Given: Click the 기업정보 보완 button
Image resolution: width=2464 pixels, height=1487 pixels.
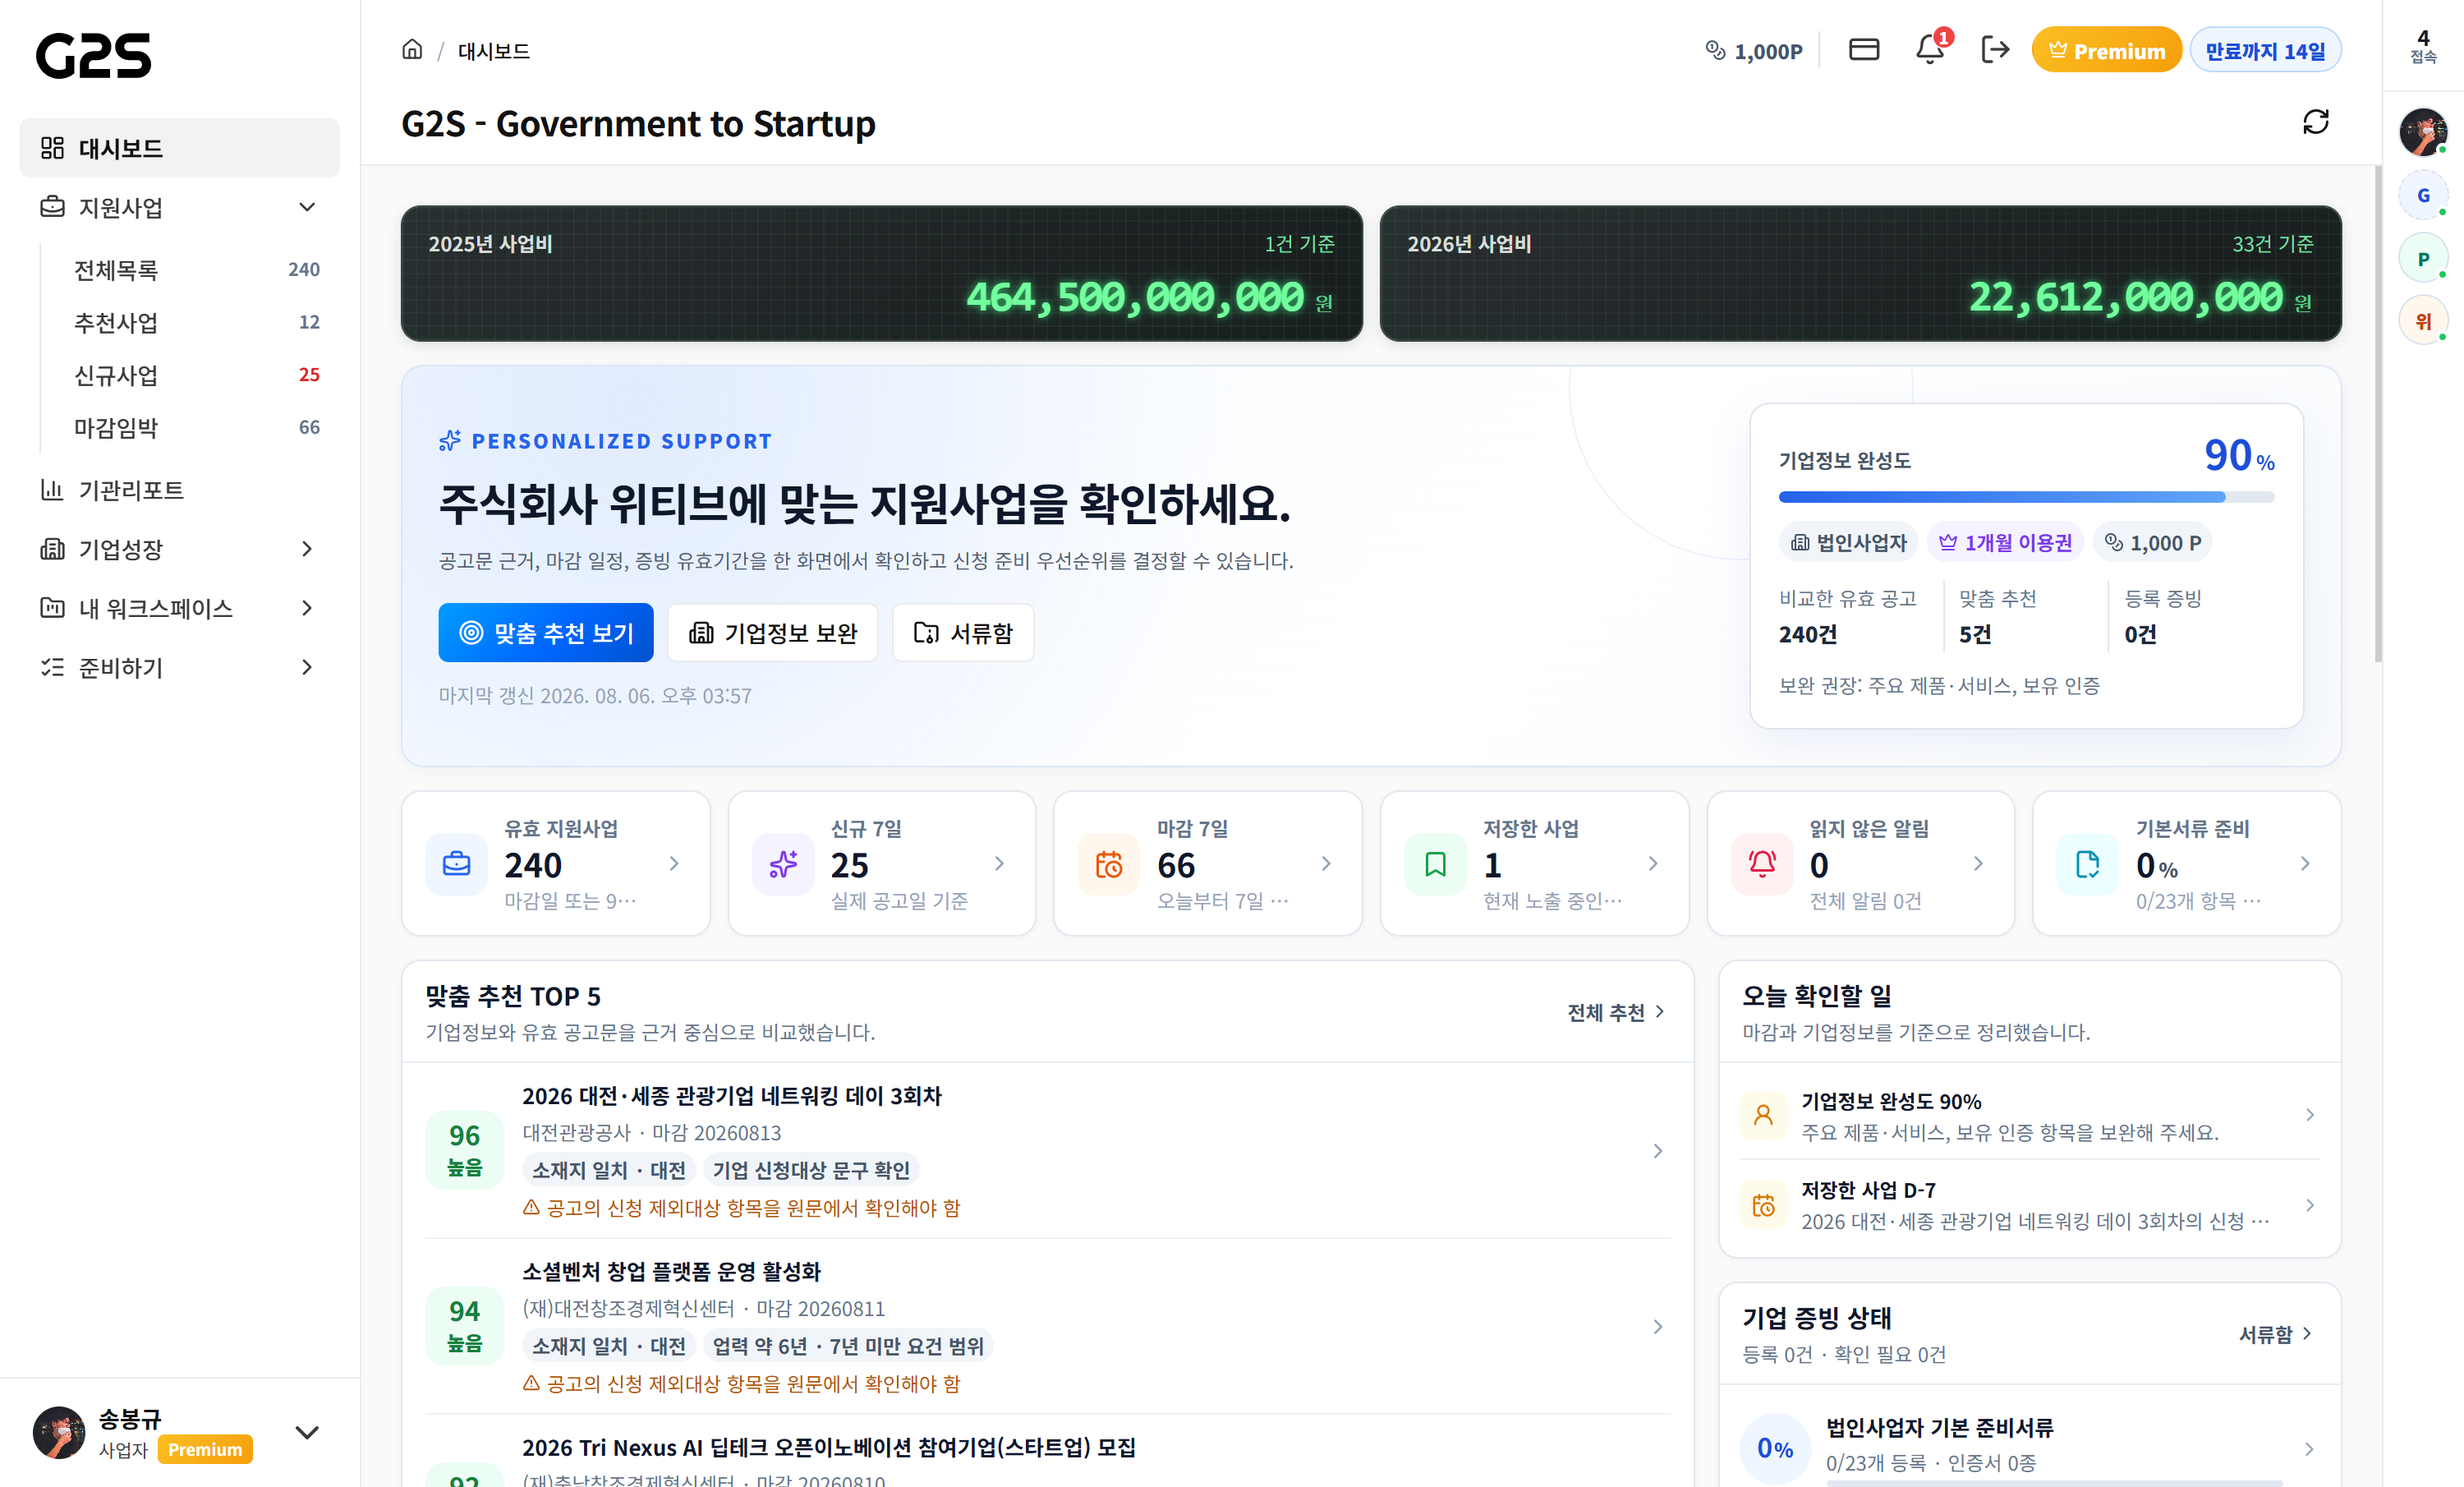Looking at the screenshot, I should tap(773, 632).
